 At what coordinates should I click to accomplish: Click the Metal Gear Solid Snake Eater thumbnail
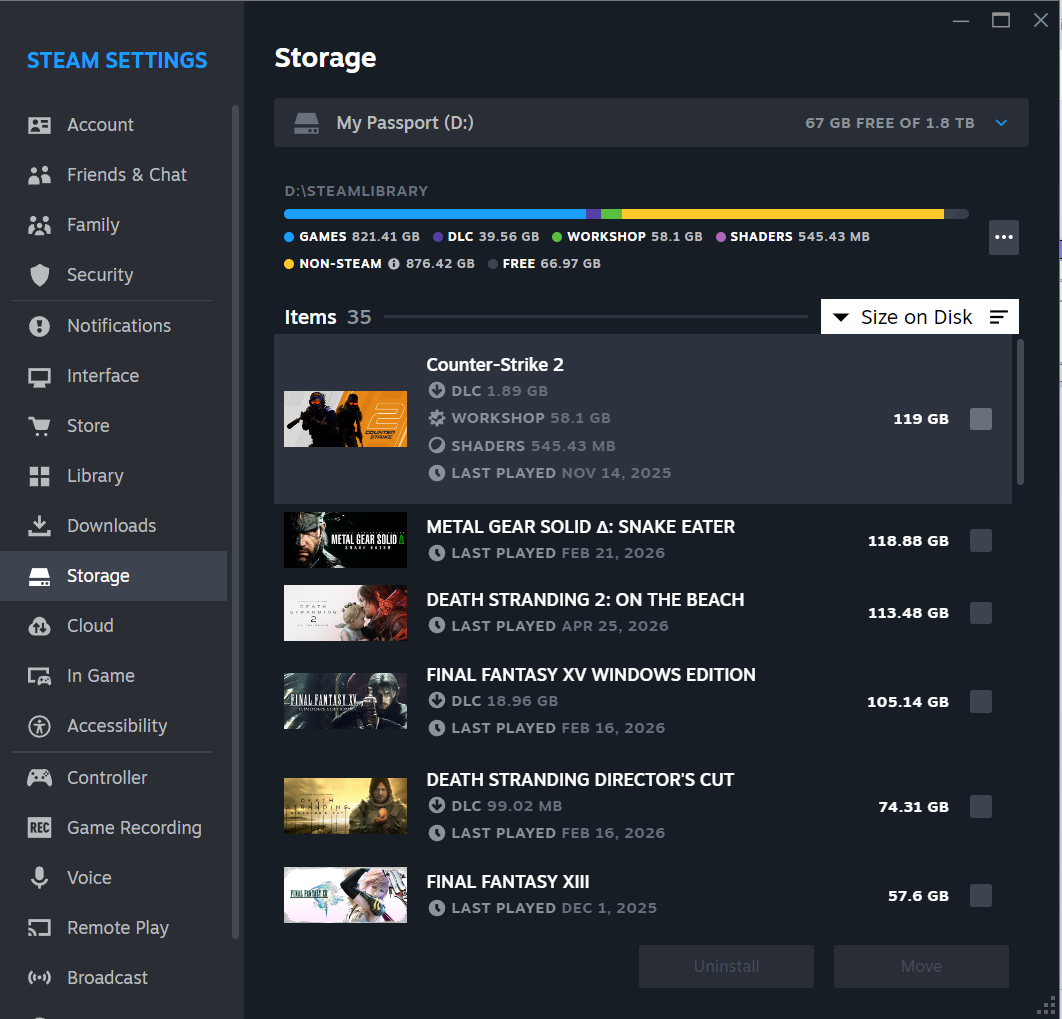click(x=345, y=540)
